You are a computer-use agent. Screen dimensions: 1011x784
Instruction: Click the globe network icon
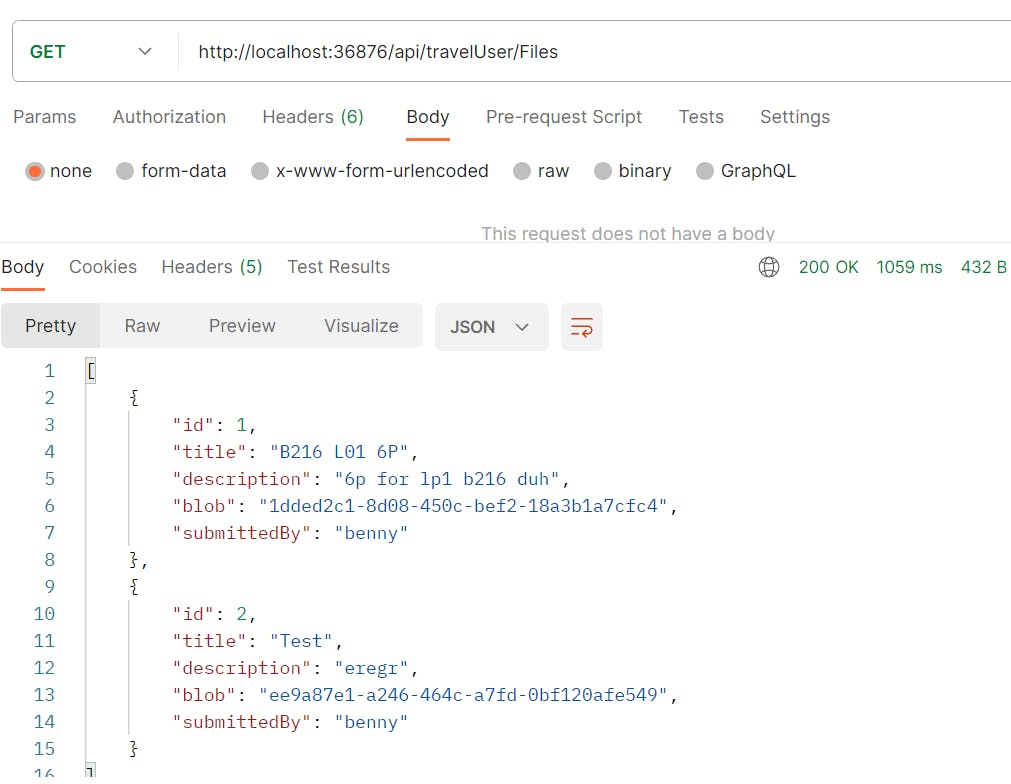769,267
